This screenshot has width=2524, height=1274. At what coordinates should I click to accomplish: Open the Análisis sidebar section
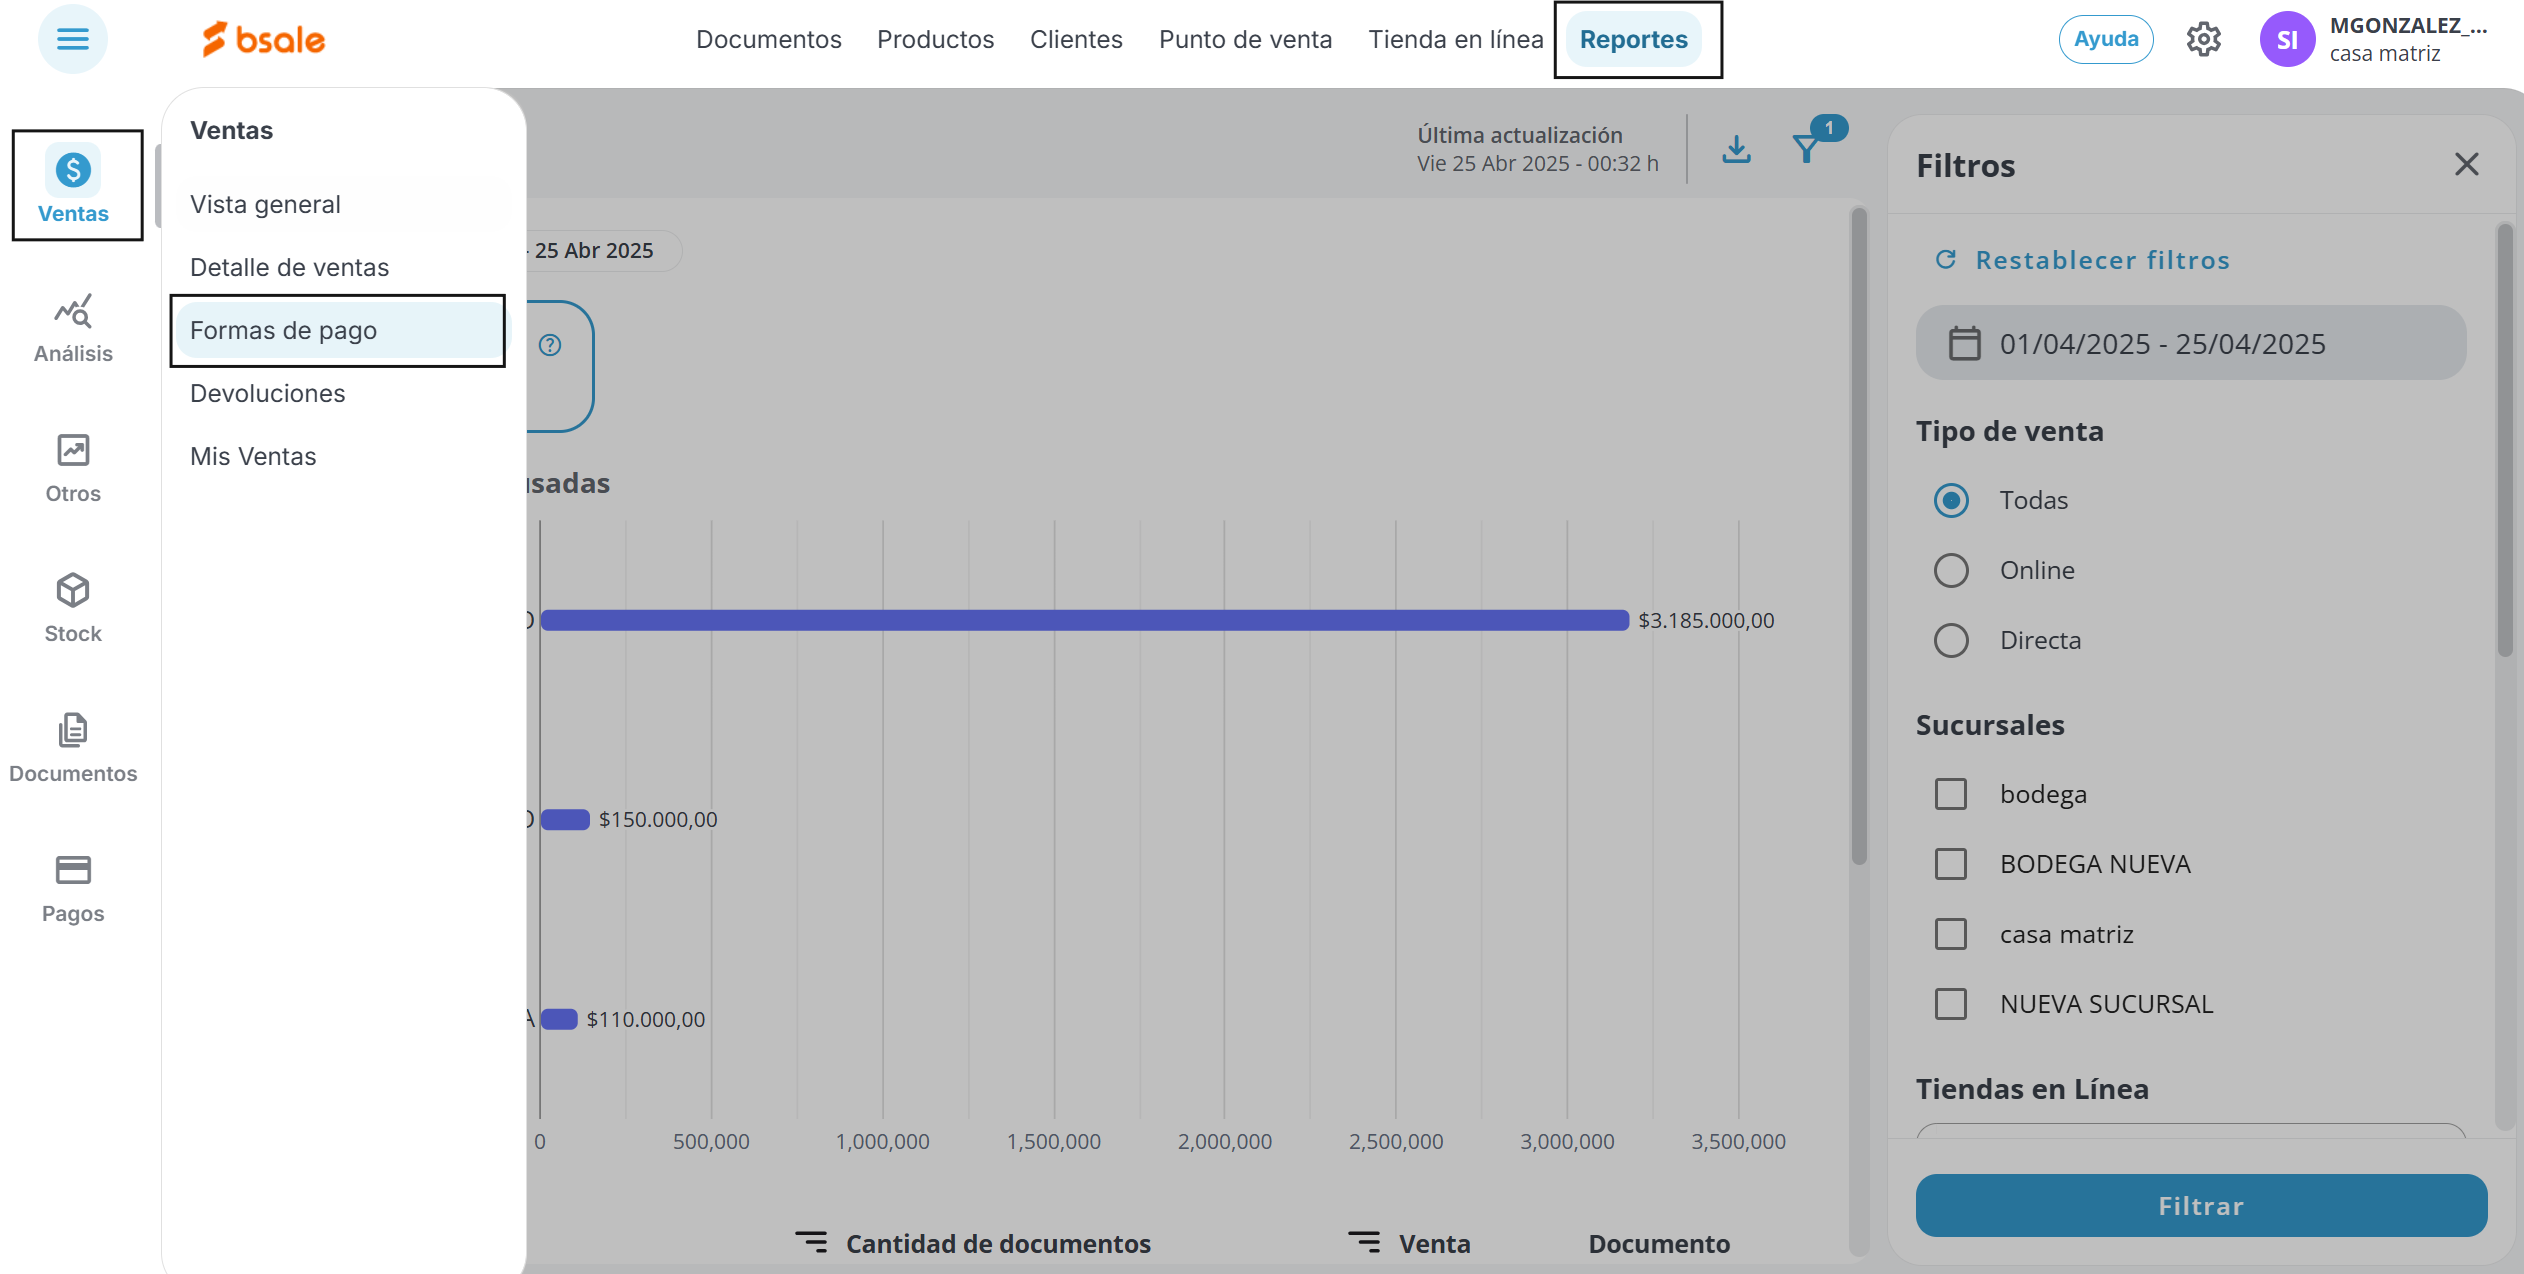coord(73,329)
